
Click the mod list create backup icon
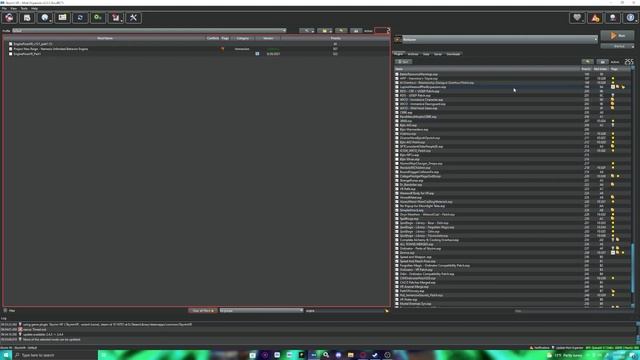[356, 31]
